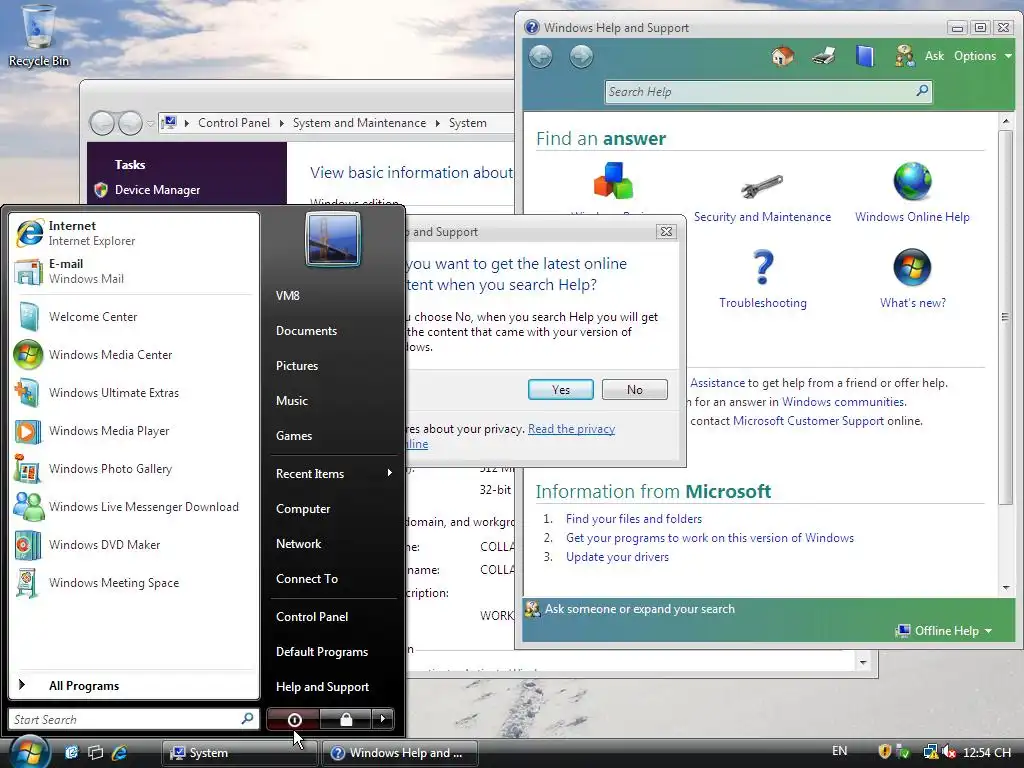Image resolution: width=1024 pixels, height=768 pixels.
Task: Open Windows Photo Gallery
Action: point(134,469)
